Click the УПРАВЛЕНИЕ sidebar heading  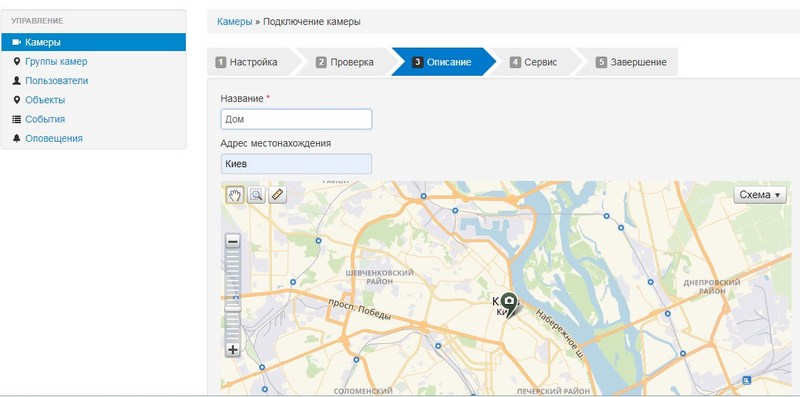37,21
